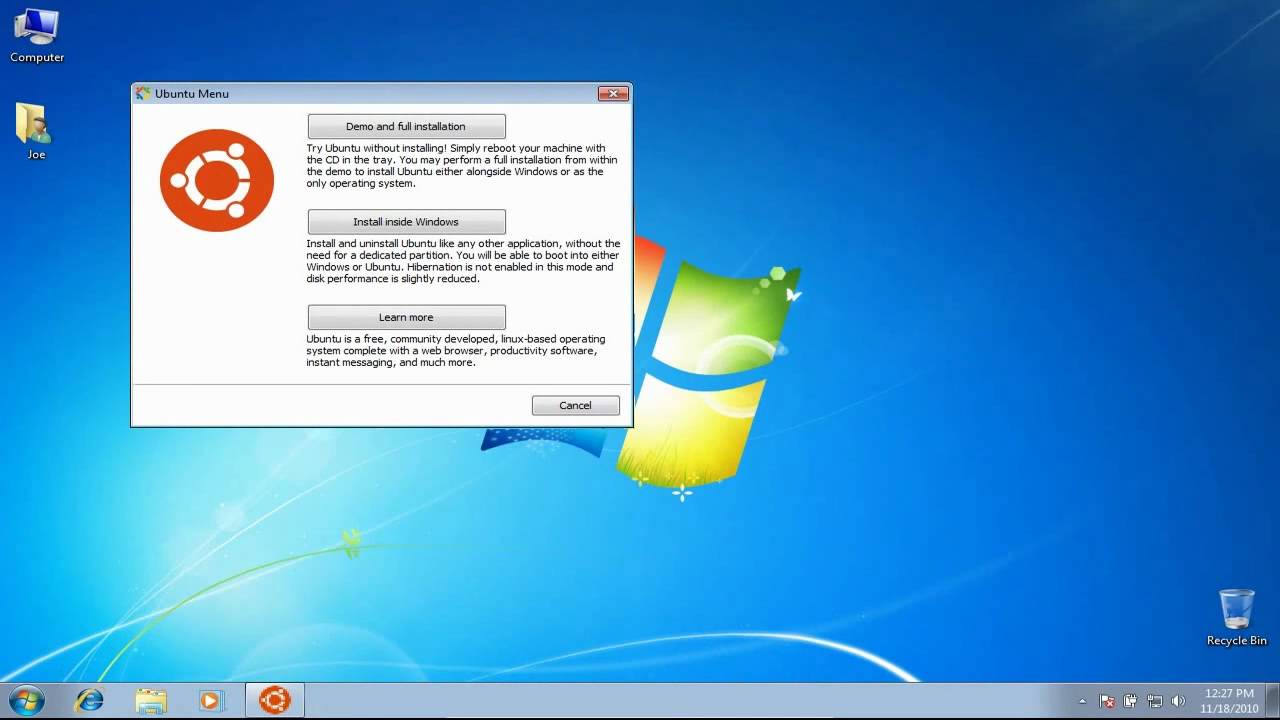Click the Ubuntu Menu title bar icon
The height and width of the screenshot is (720, 1280).
pyautogui.click(x=143, y=93)
